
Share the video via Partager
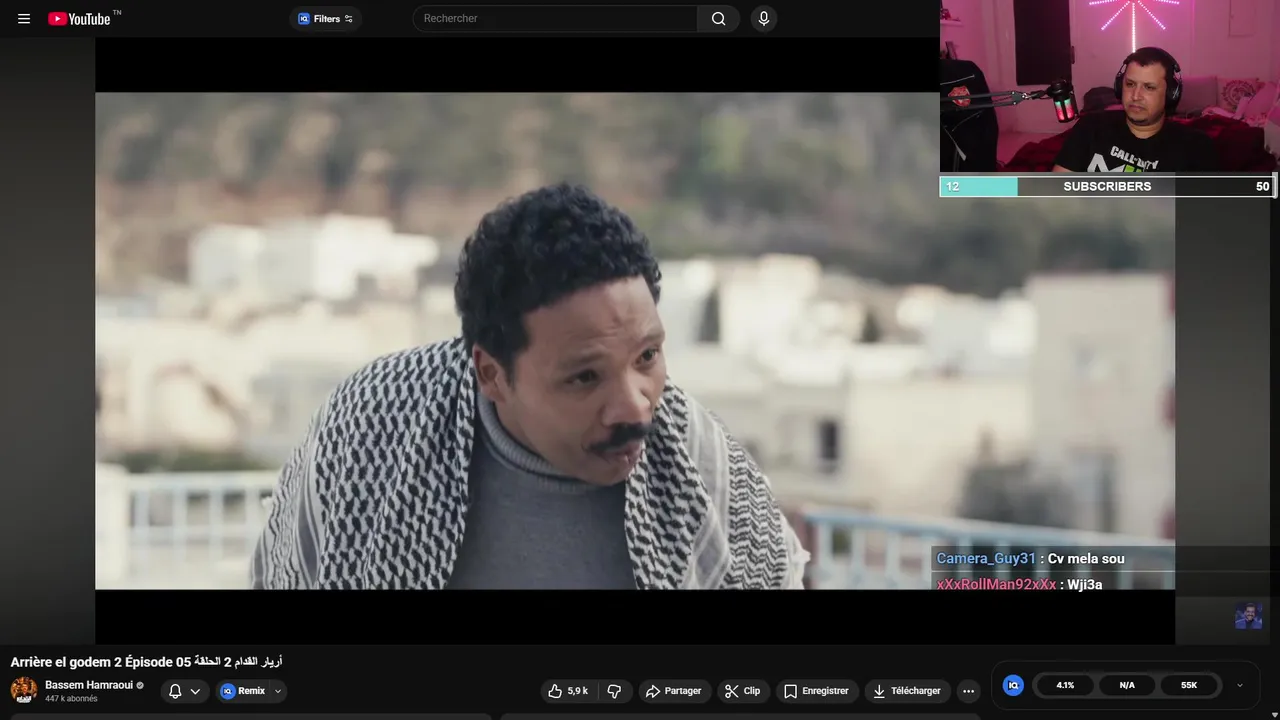(x=674, y=691)
